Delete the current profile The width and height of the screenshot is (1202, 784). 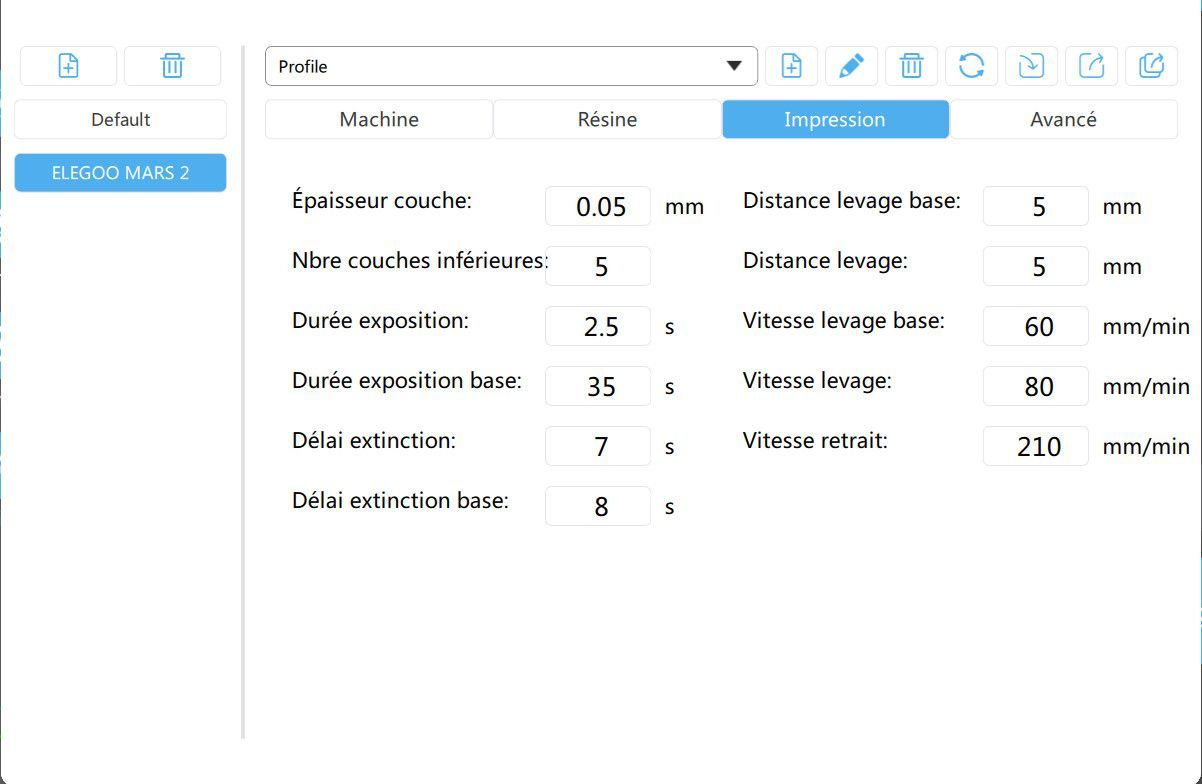[911, 66]
